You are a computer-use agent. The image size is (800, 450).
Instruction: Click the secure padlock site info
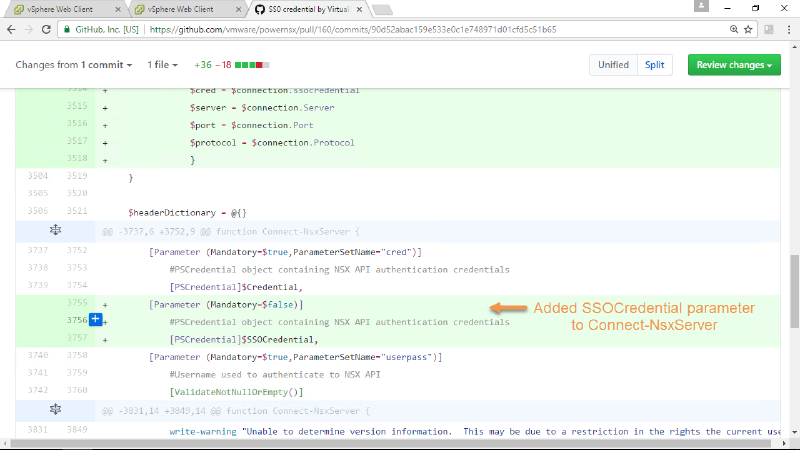67,30
